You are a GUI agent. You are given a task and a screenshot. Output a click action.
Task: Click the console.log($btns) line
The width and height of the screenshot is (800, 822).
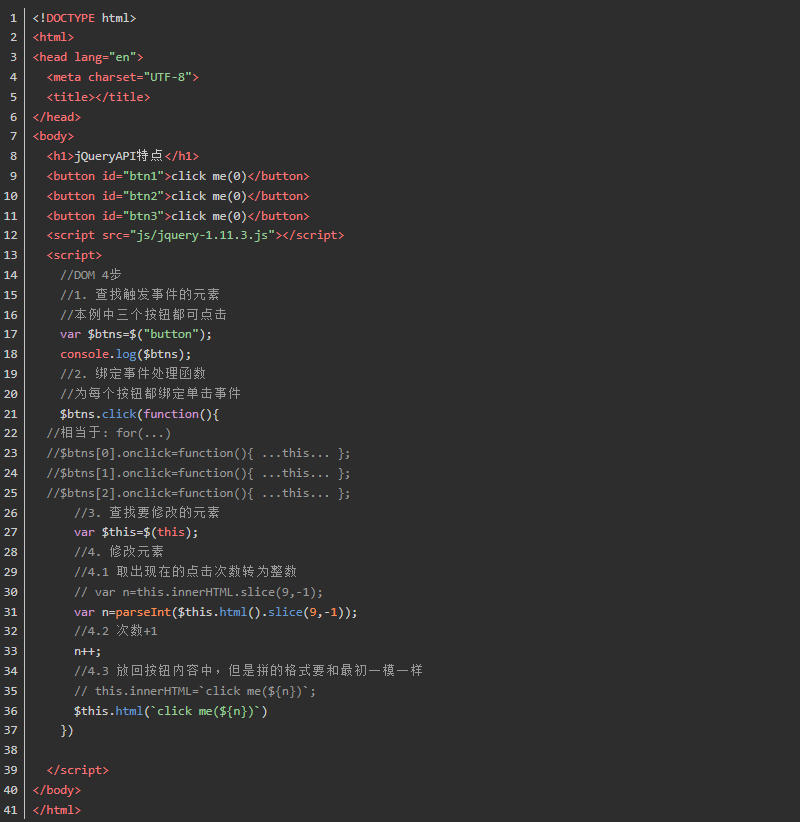(x=125, y=354)
